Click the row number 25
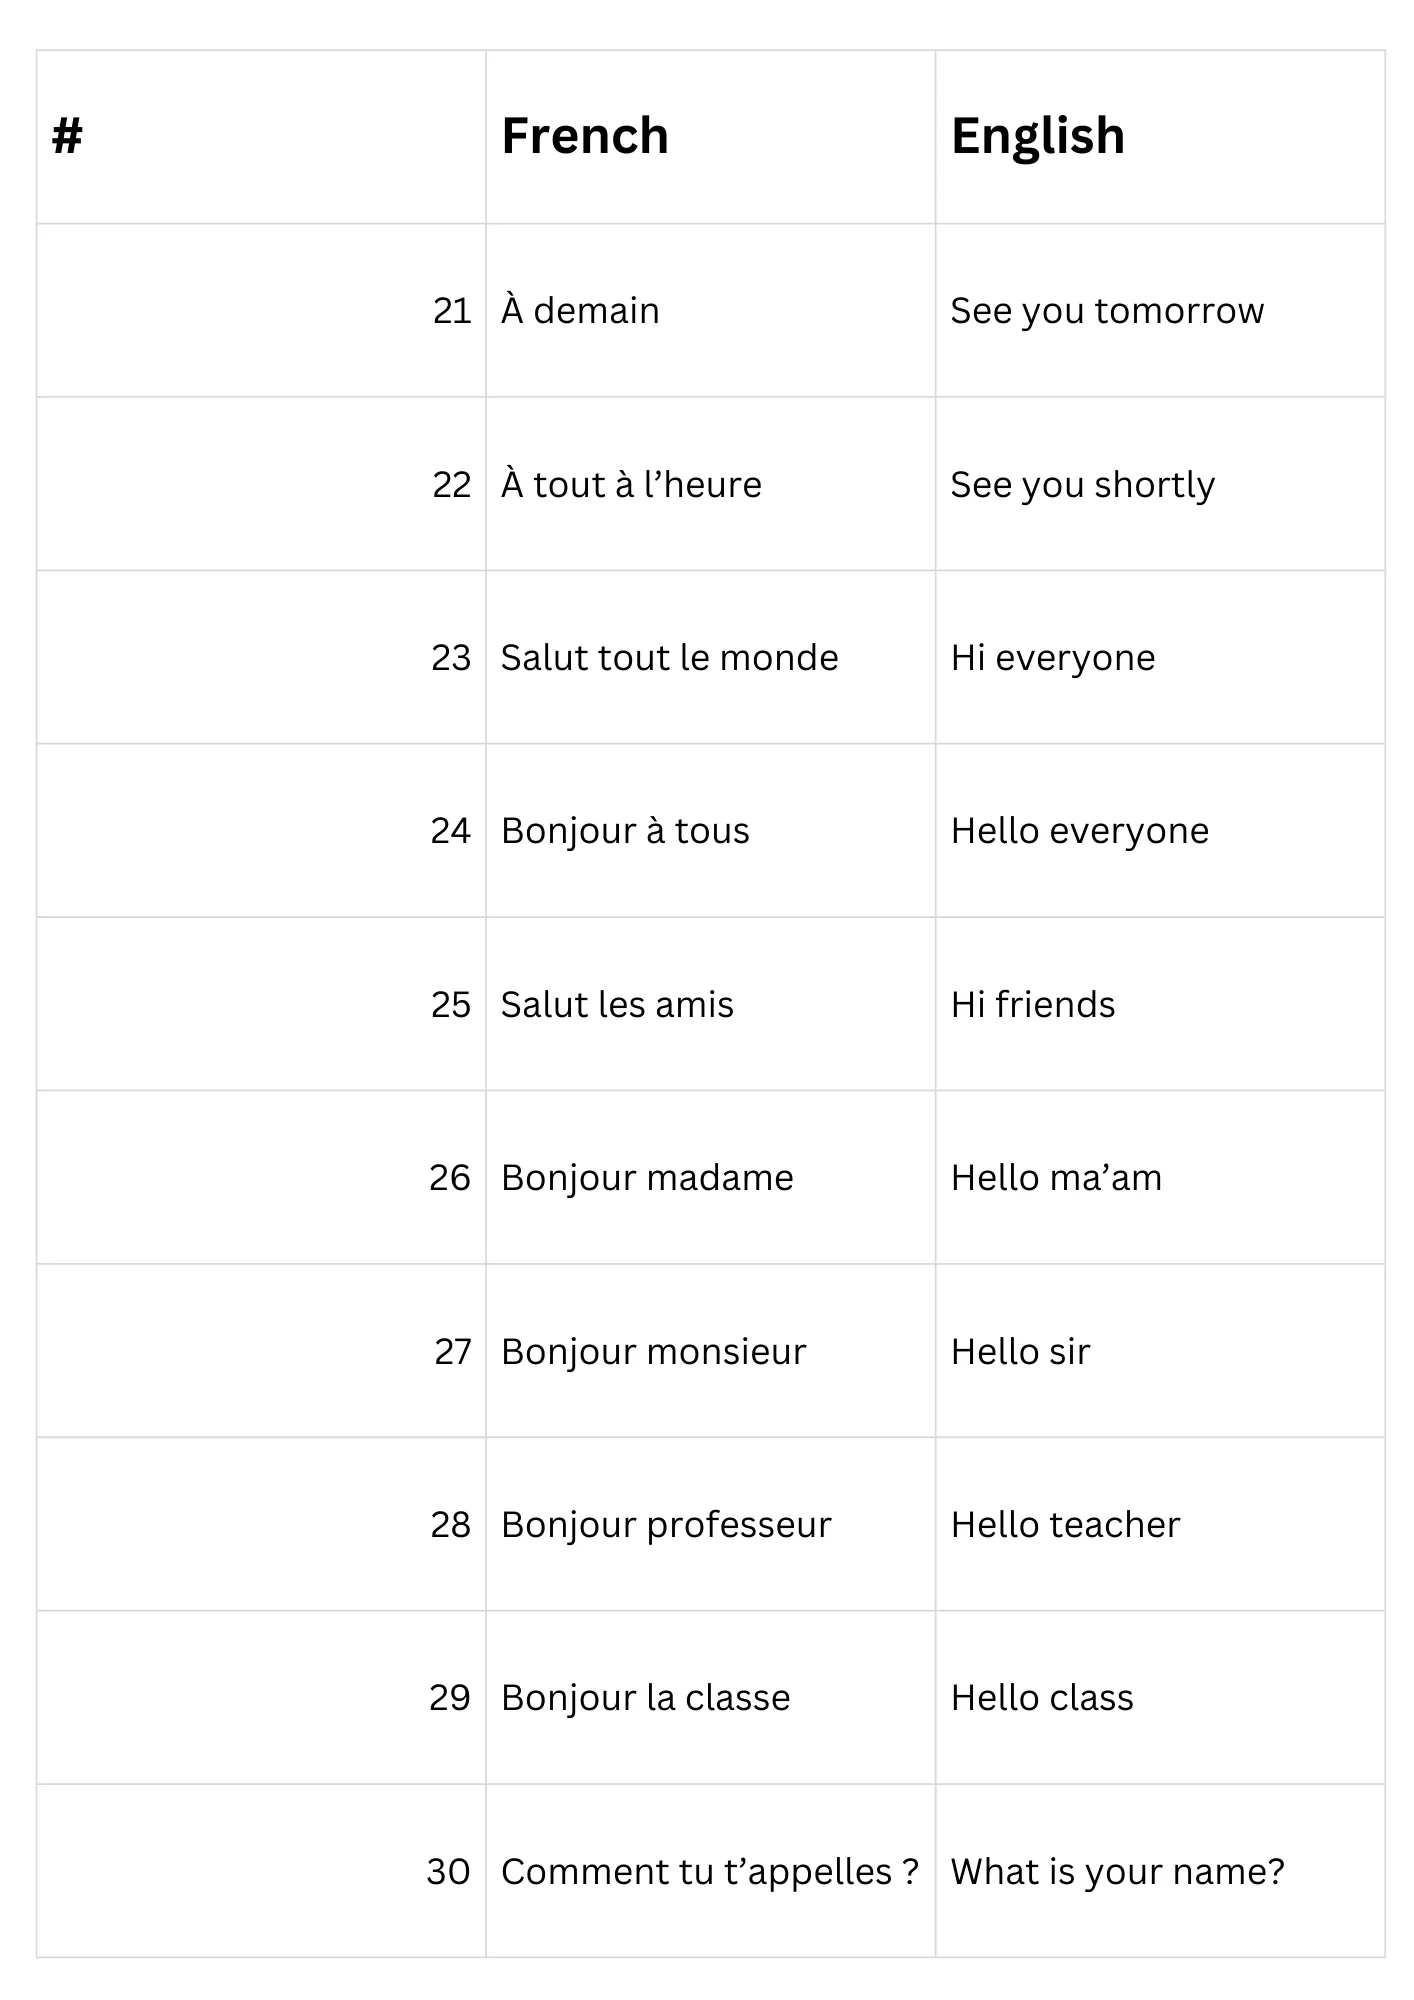This screenshot has height=2000, width=1414. click(x=451, y=1005)
